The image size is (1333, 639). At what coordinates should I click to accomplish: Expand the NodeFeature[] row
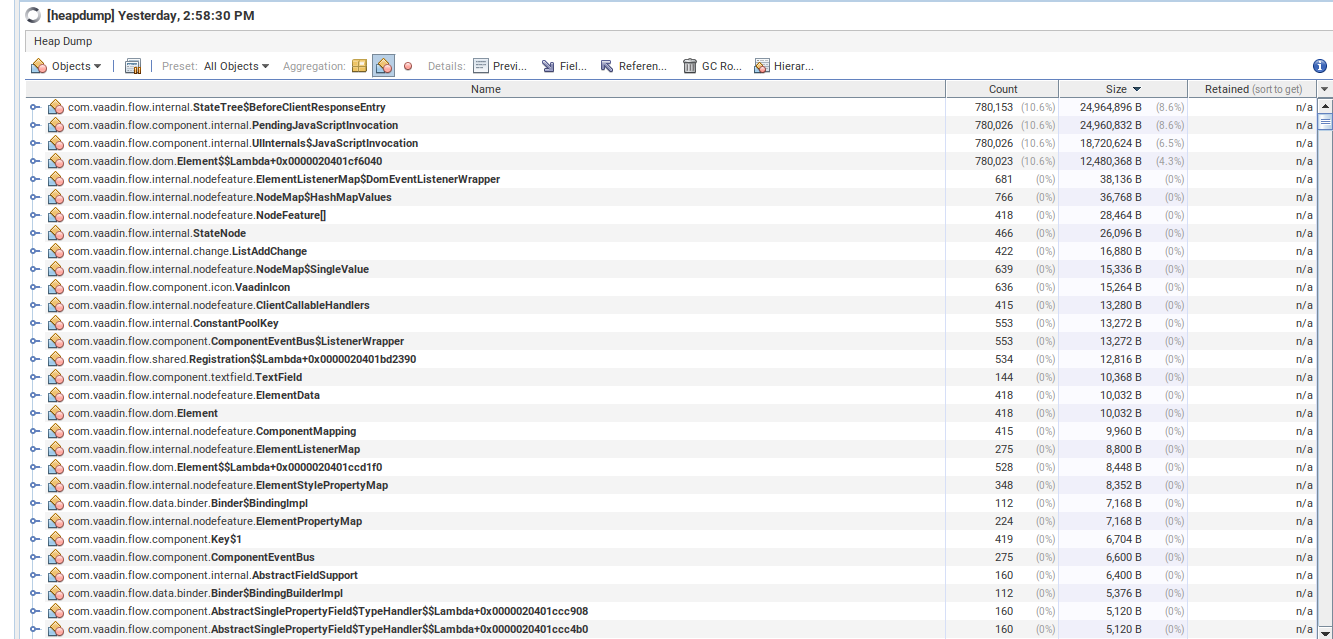[x=35, y=215]
